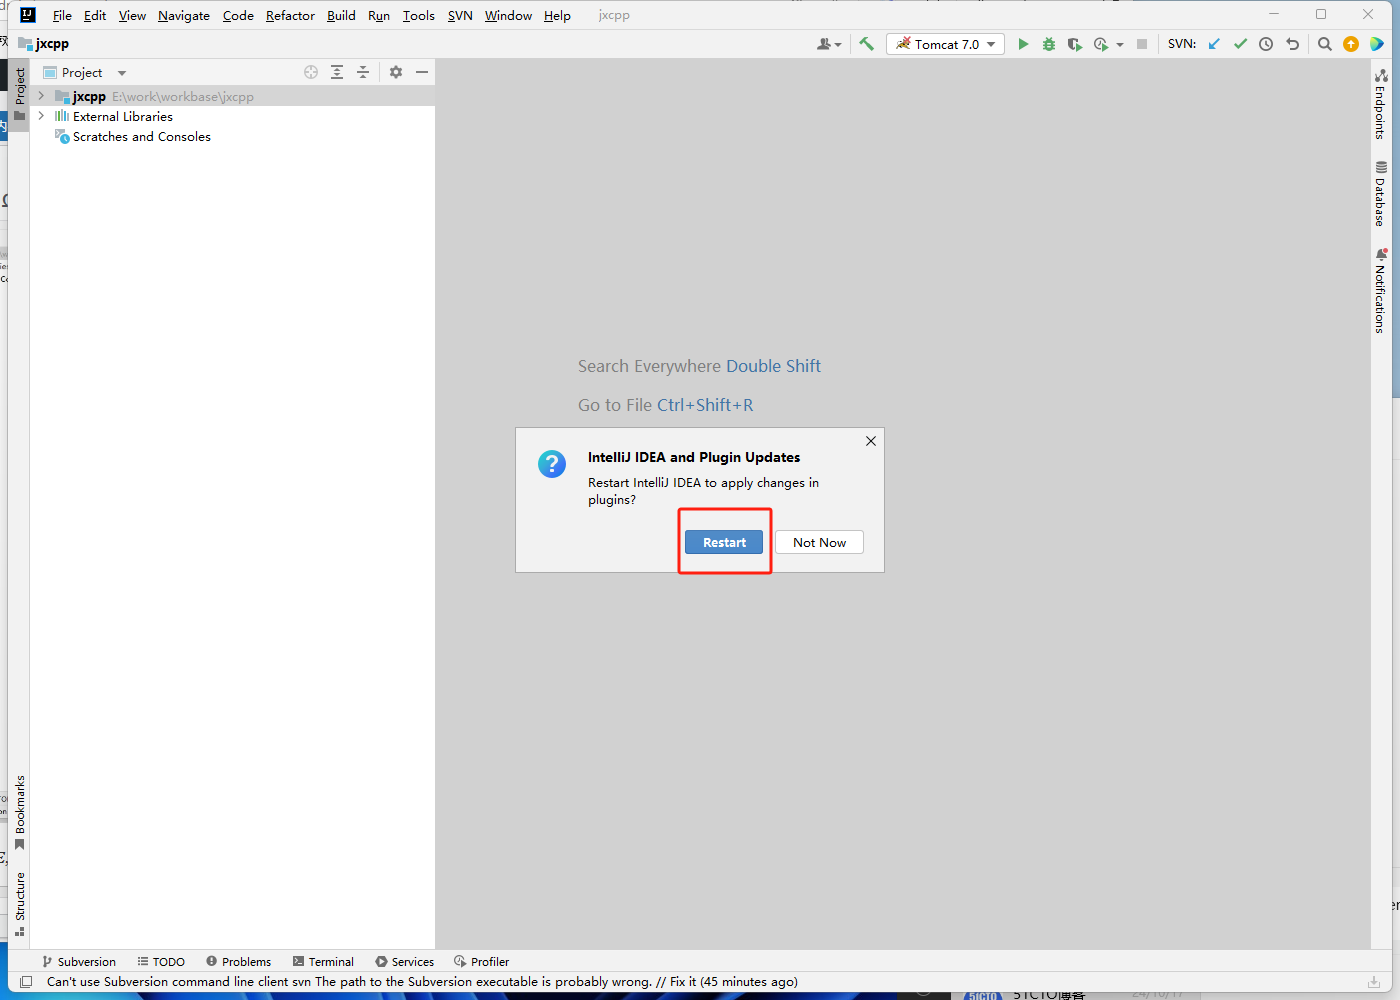Image resolution: width=1400 pixels, height=1000 pixels.
Task: Open the Database tool window on right
Action: click(x=1380, y=194)
